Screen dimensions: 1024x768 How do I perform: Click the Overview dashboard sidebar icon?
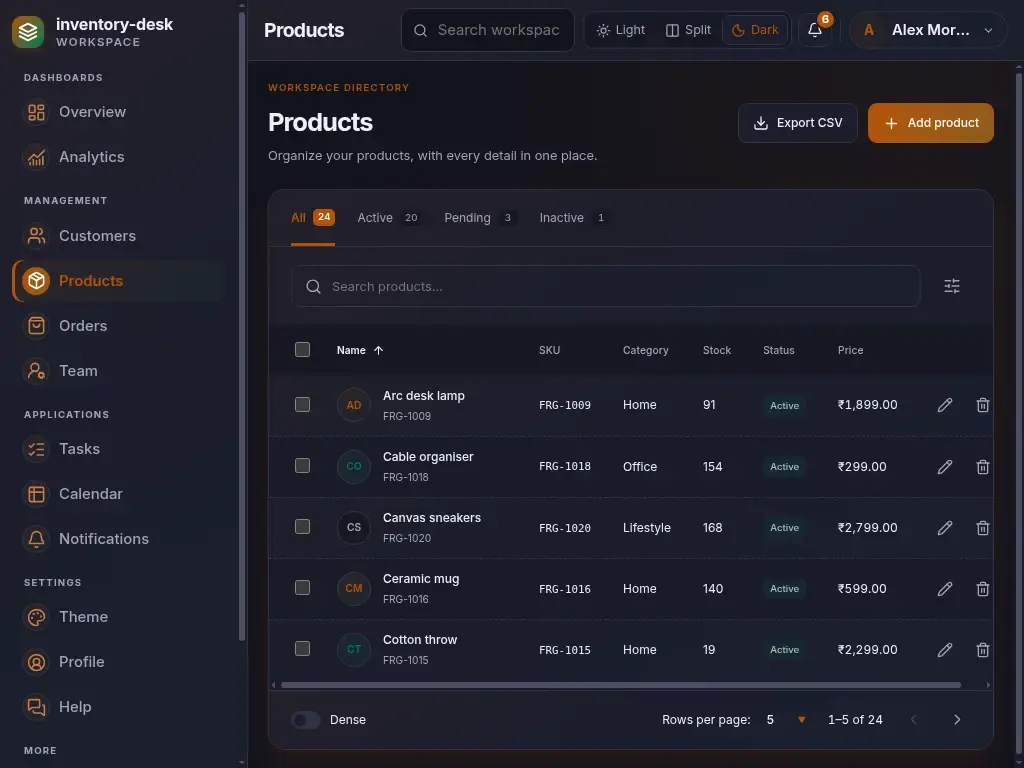tap(37, 112)
